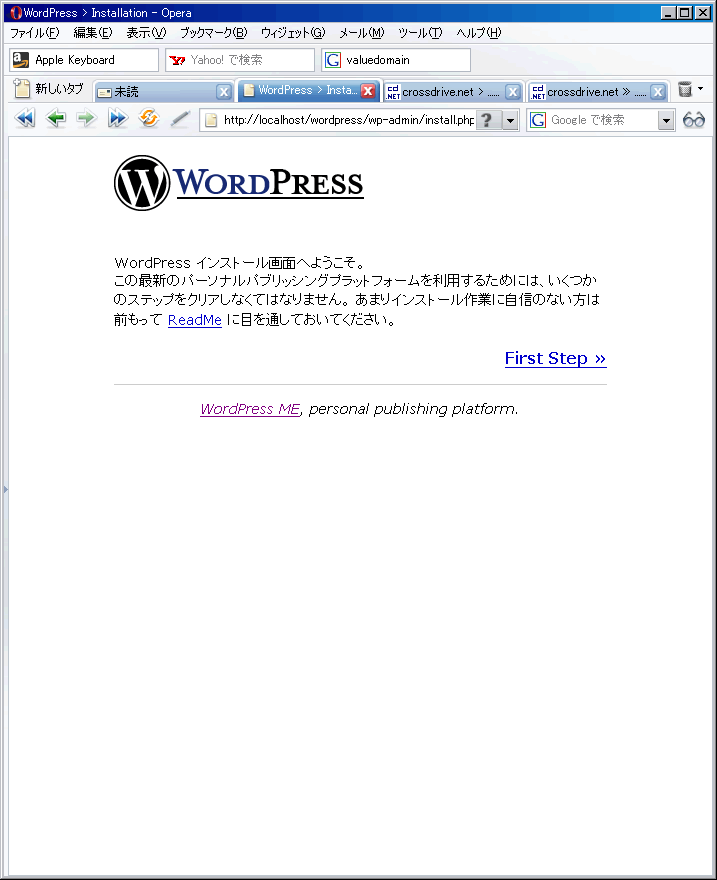Open the ツール(T) menu
This screenshot has width=717, height=880.
pyautogui.click(x=420, y=33)
